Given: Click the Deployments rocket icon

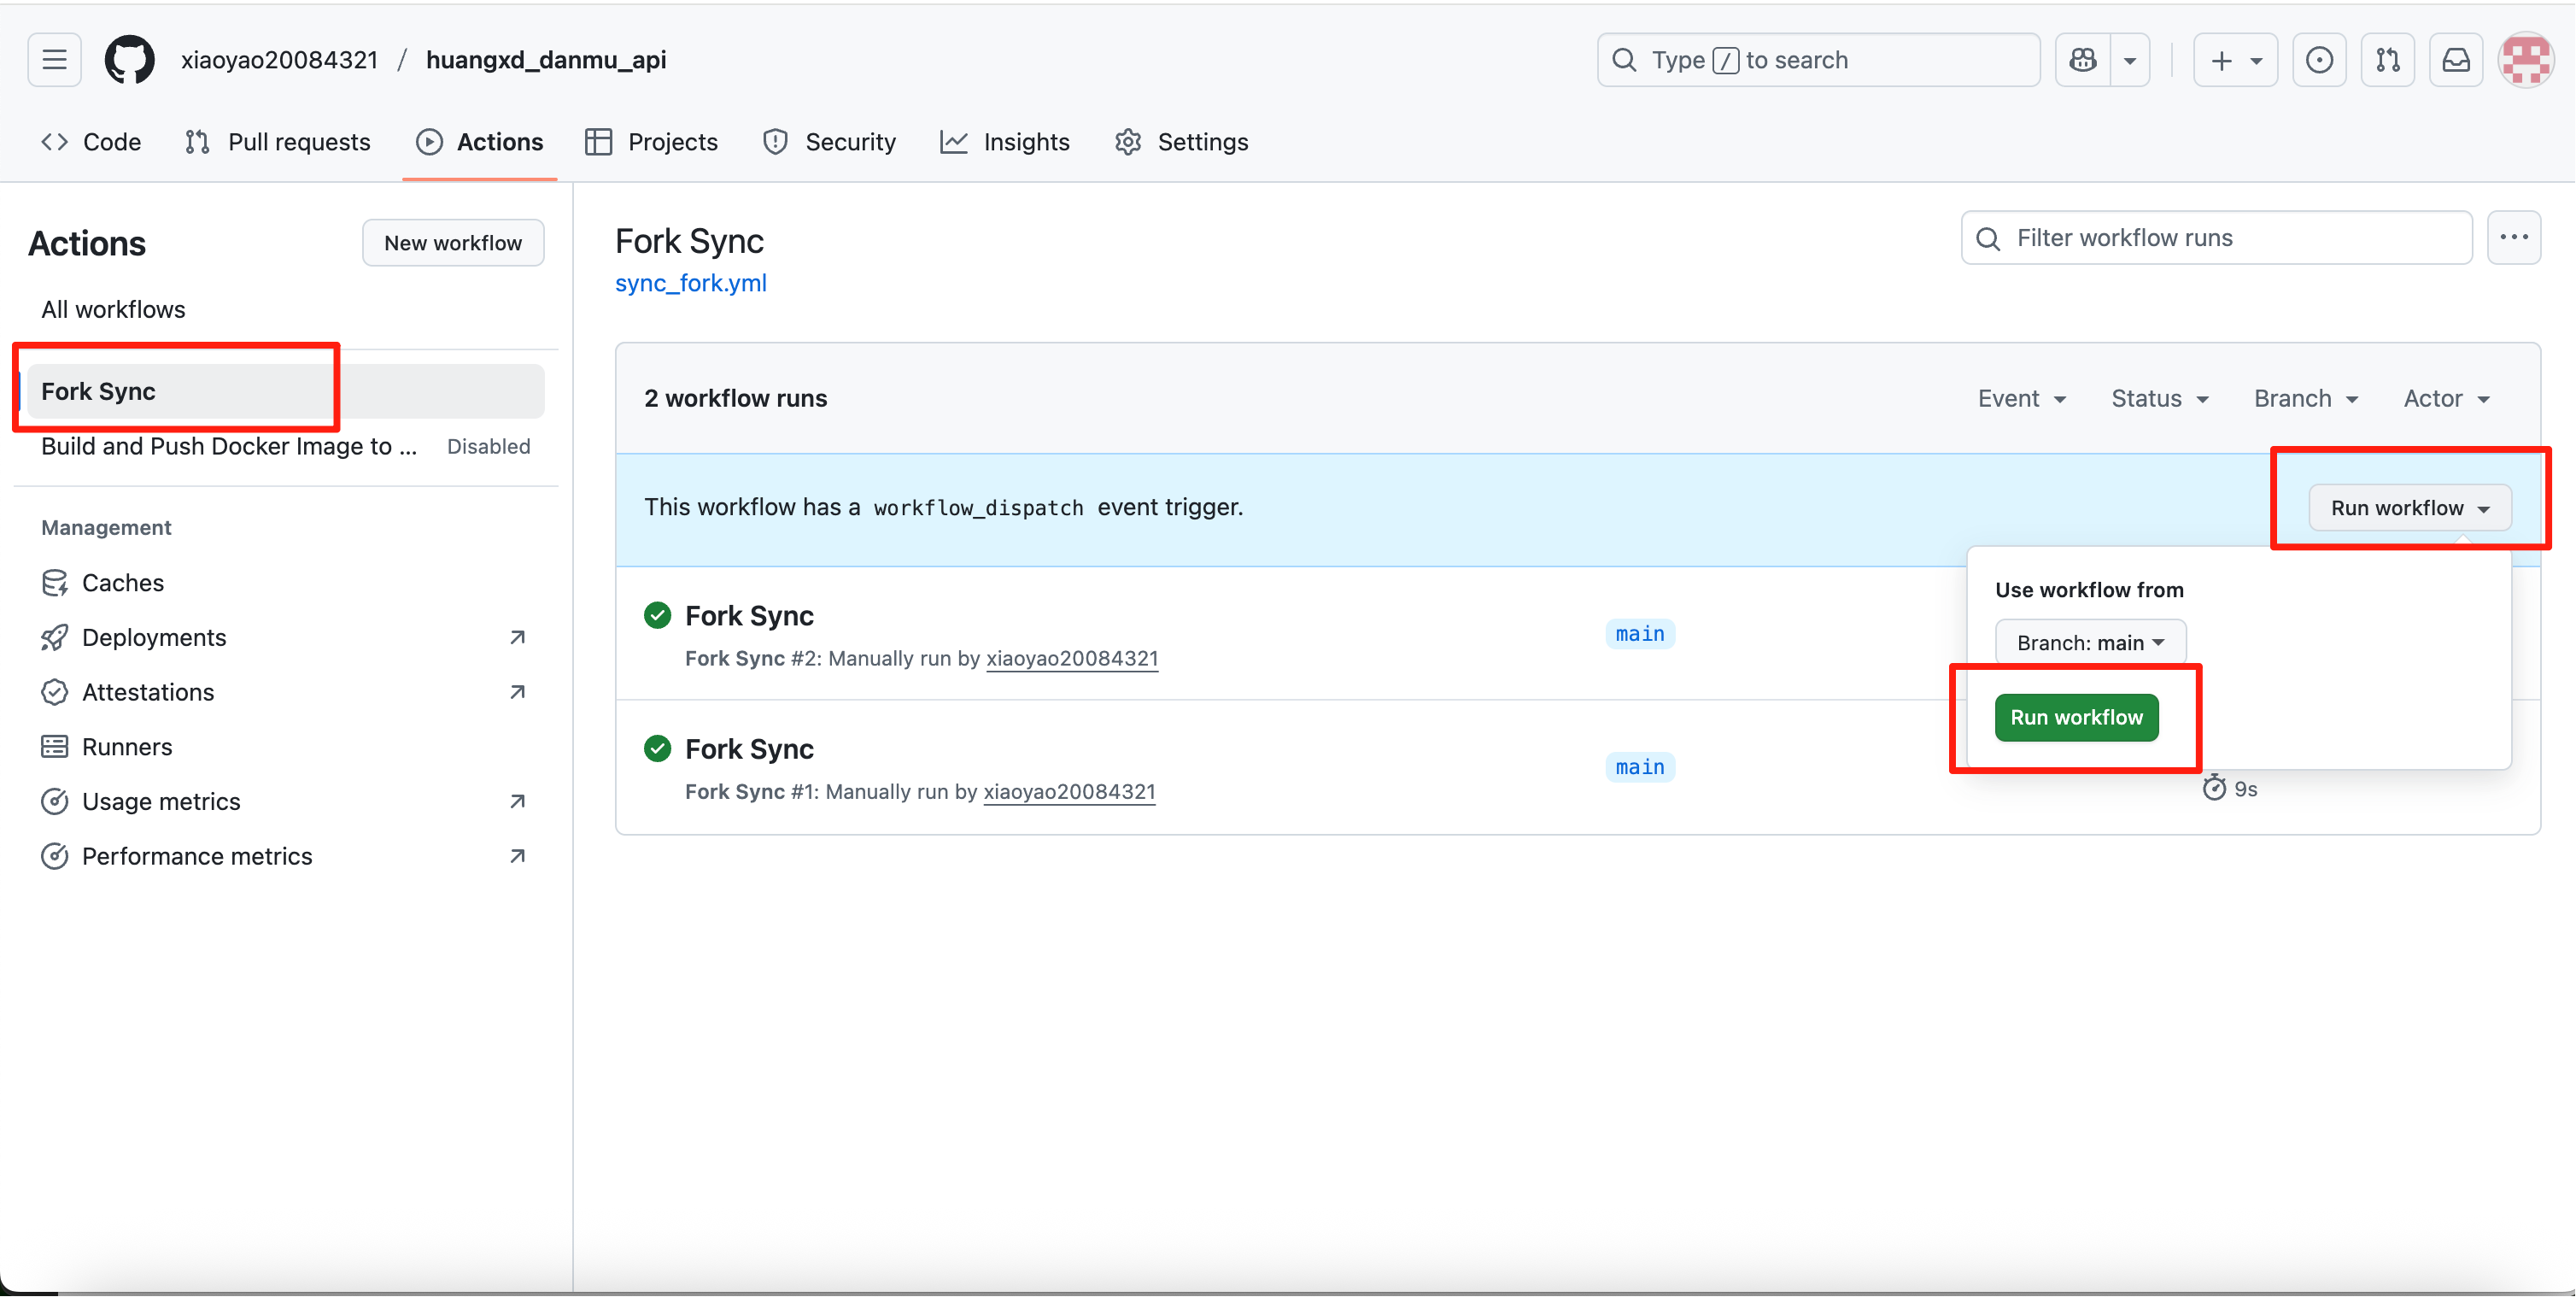Looking at the screenshot, I should (x=55, y=637).
